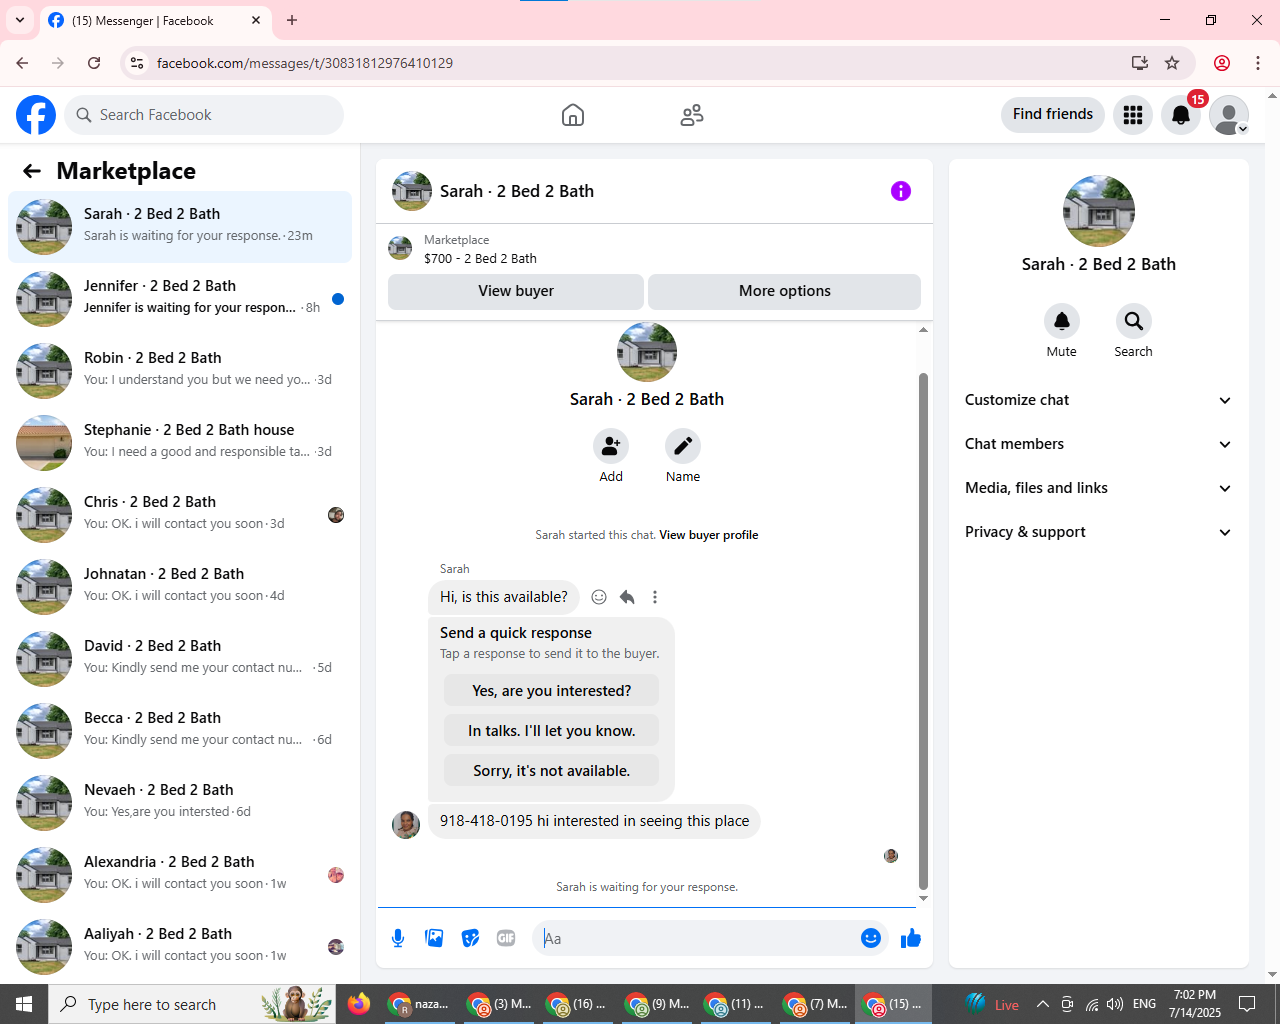Expand the Customize chat section

pos(1099,400)
